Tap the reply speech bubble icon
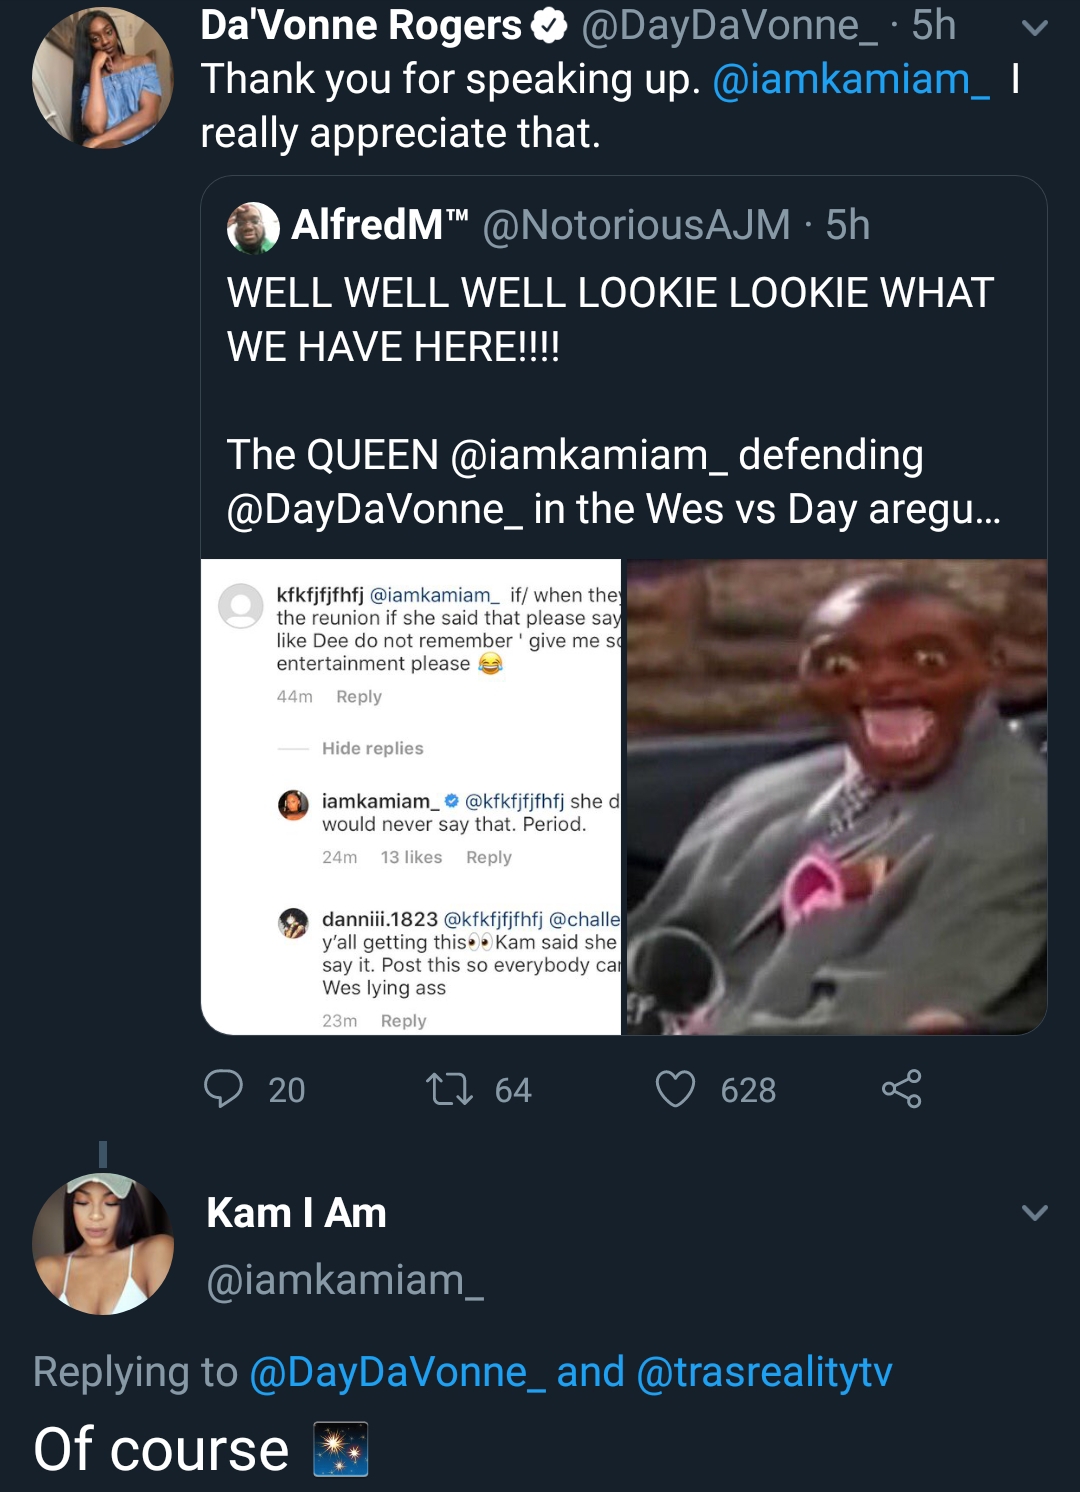 pyautogui.click(x=223, y=1089)
